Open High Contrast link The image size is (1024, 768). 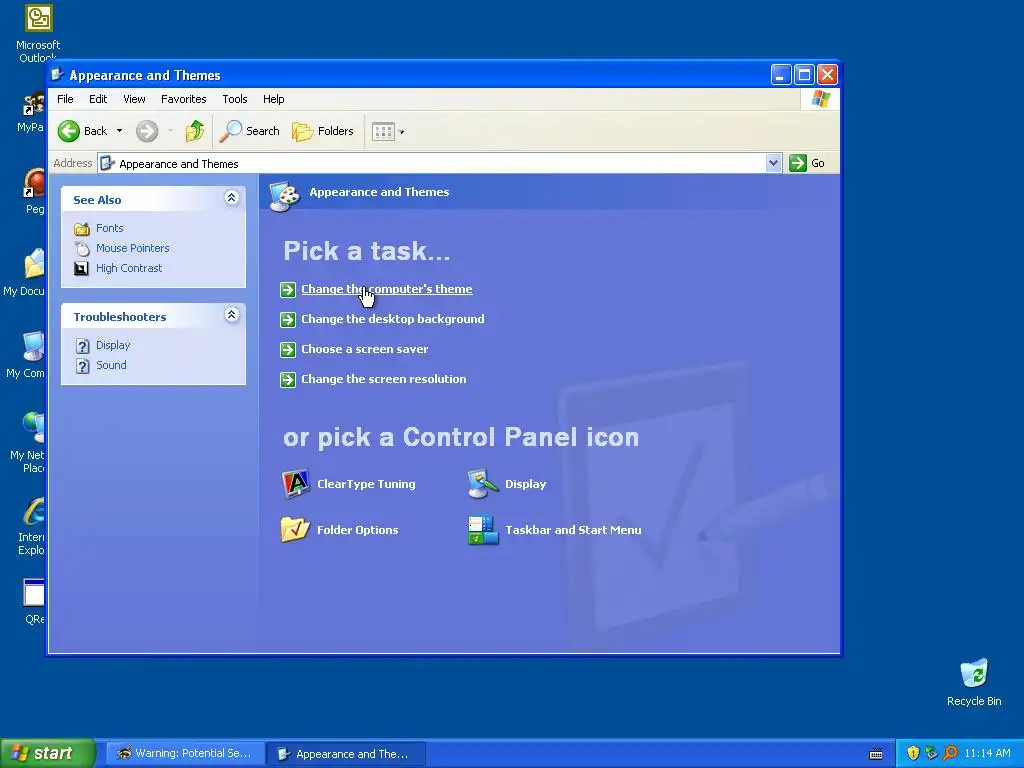pos(129,268)
